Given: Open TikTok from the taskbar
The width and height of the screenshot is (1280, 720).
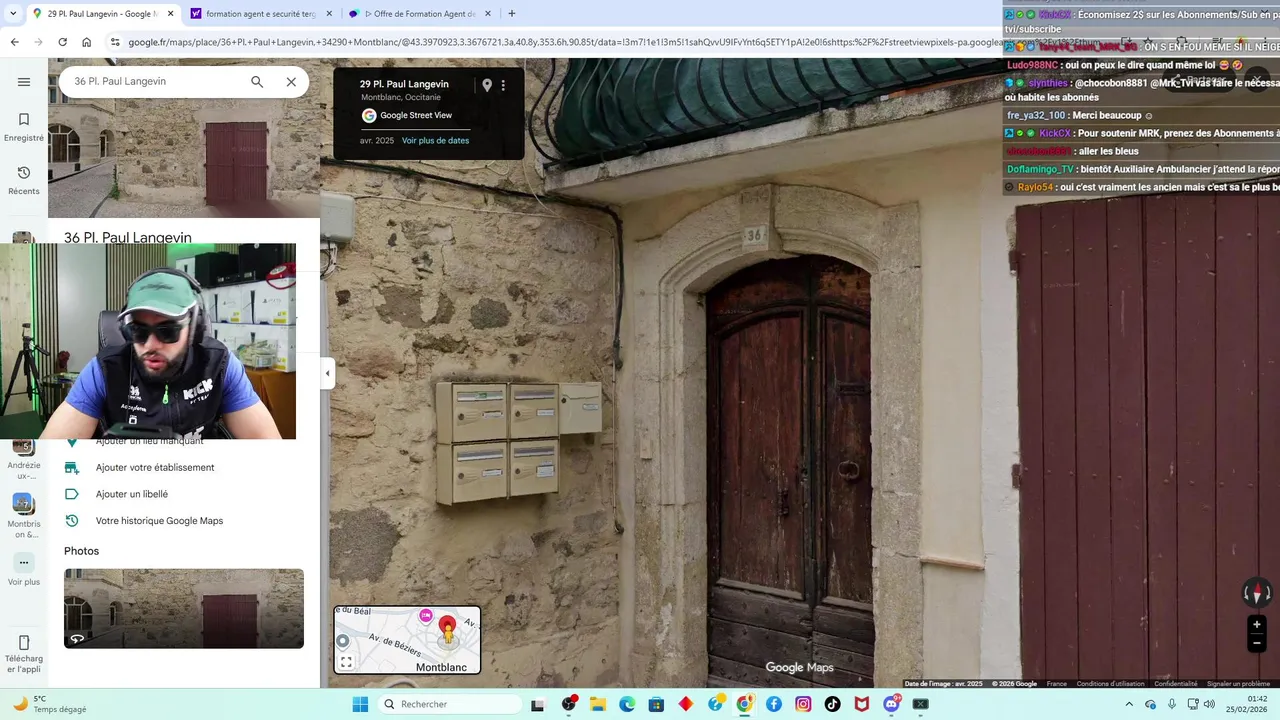Looking at the screenshot, I should click(833, 704).
